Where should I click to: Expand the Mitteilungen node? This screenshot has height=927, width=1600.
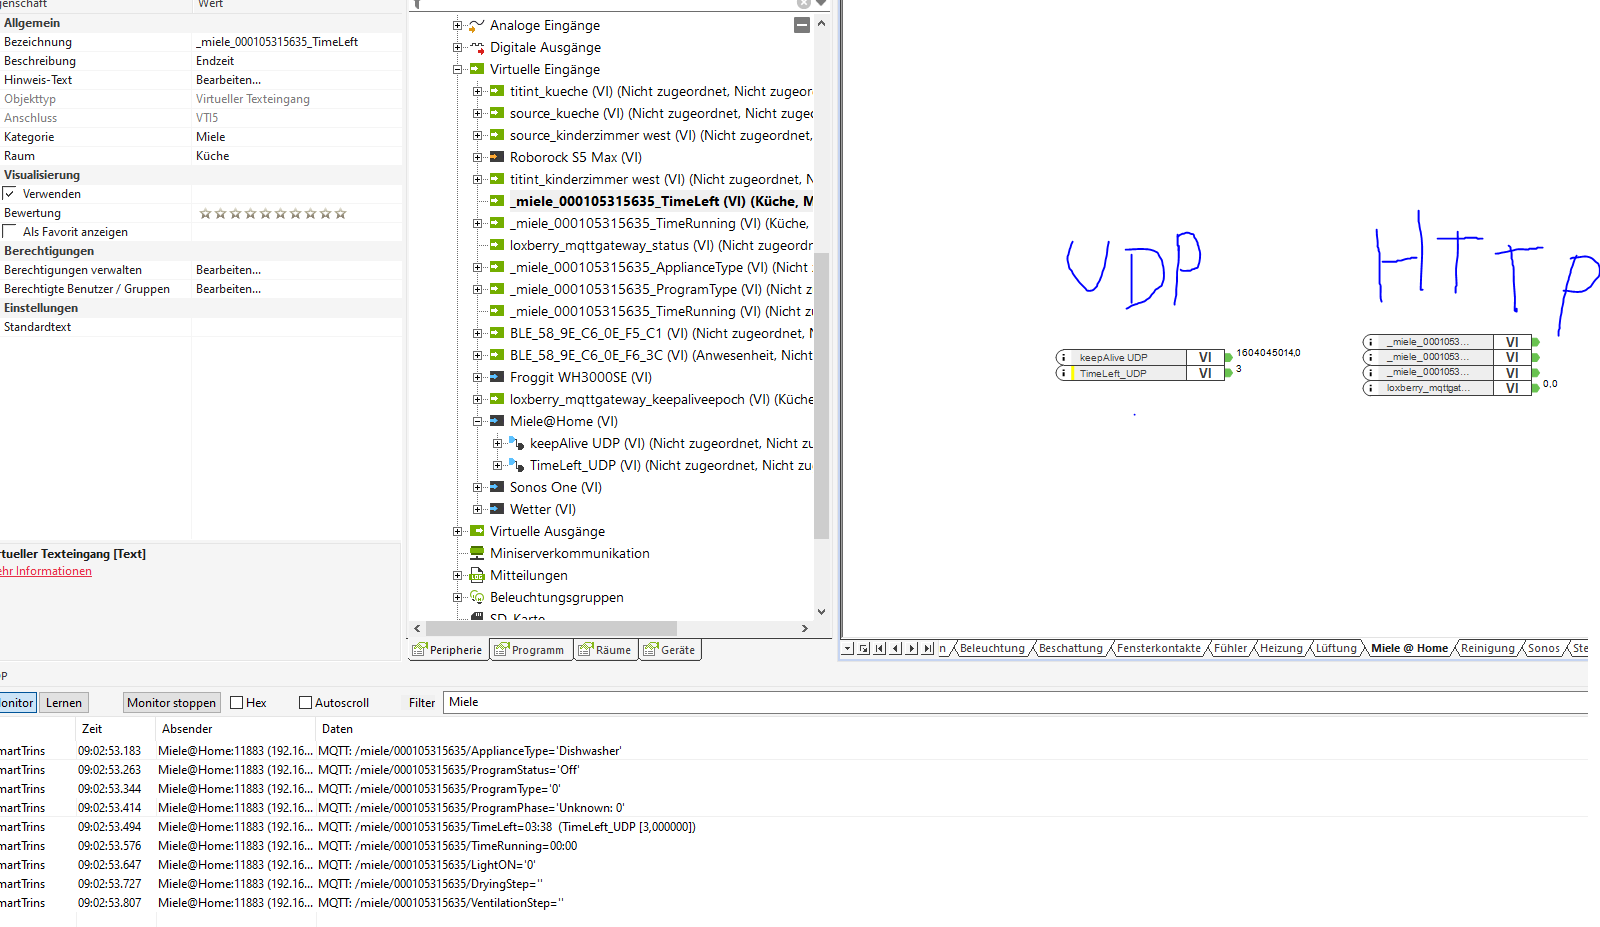pyautogui.click(x=457, y=575)
